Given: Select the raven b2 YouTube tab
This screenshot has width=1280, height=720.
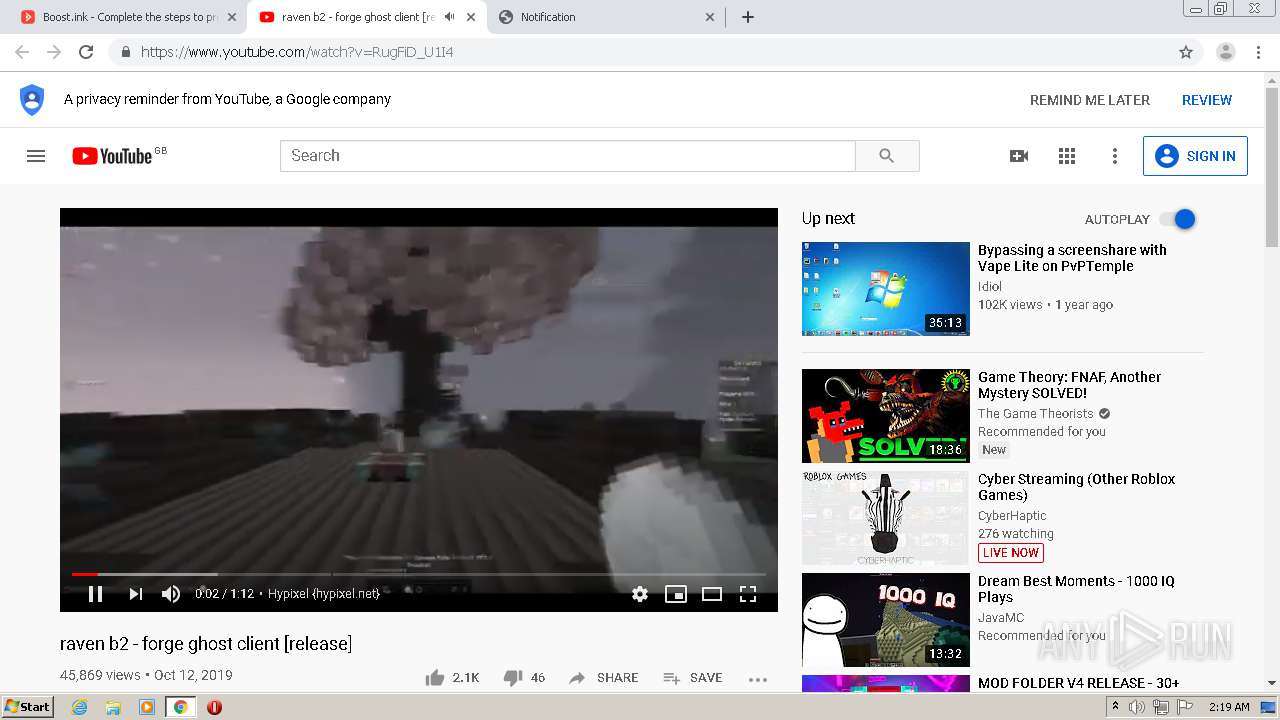Looking at the screenshot, I should coord(356,17).
